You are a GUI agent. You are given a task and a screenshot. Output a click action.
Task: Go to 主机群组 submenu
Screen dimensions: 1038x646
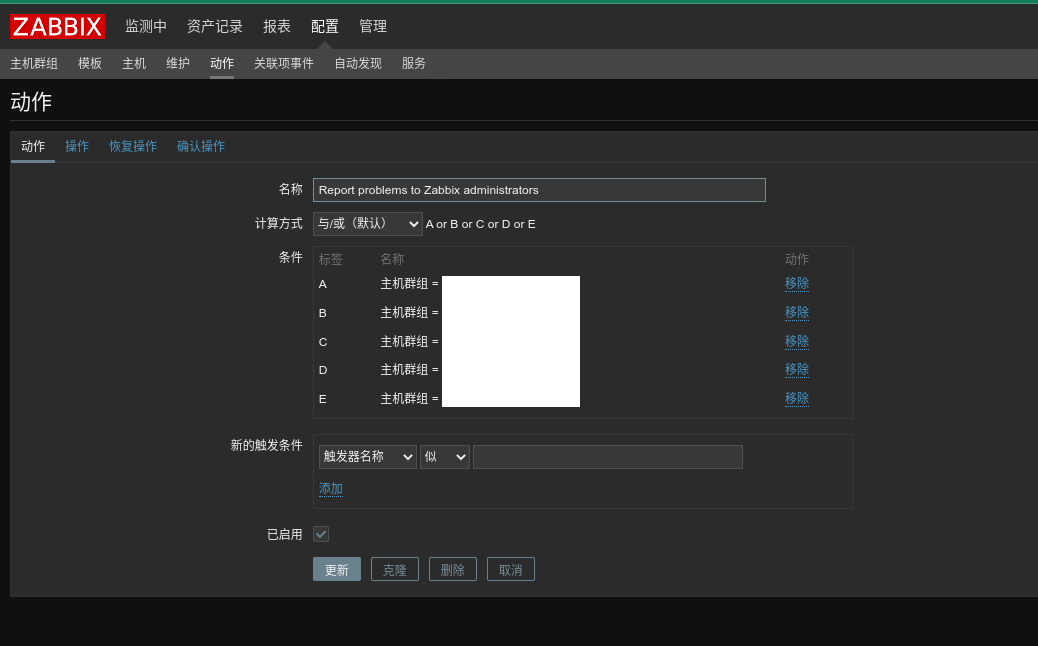coord(34,64)
